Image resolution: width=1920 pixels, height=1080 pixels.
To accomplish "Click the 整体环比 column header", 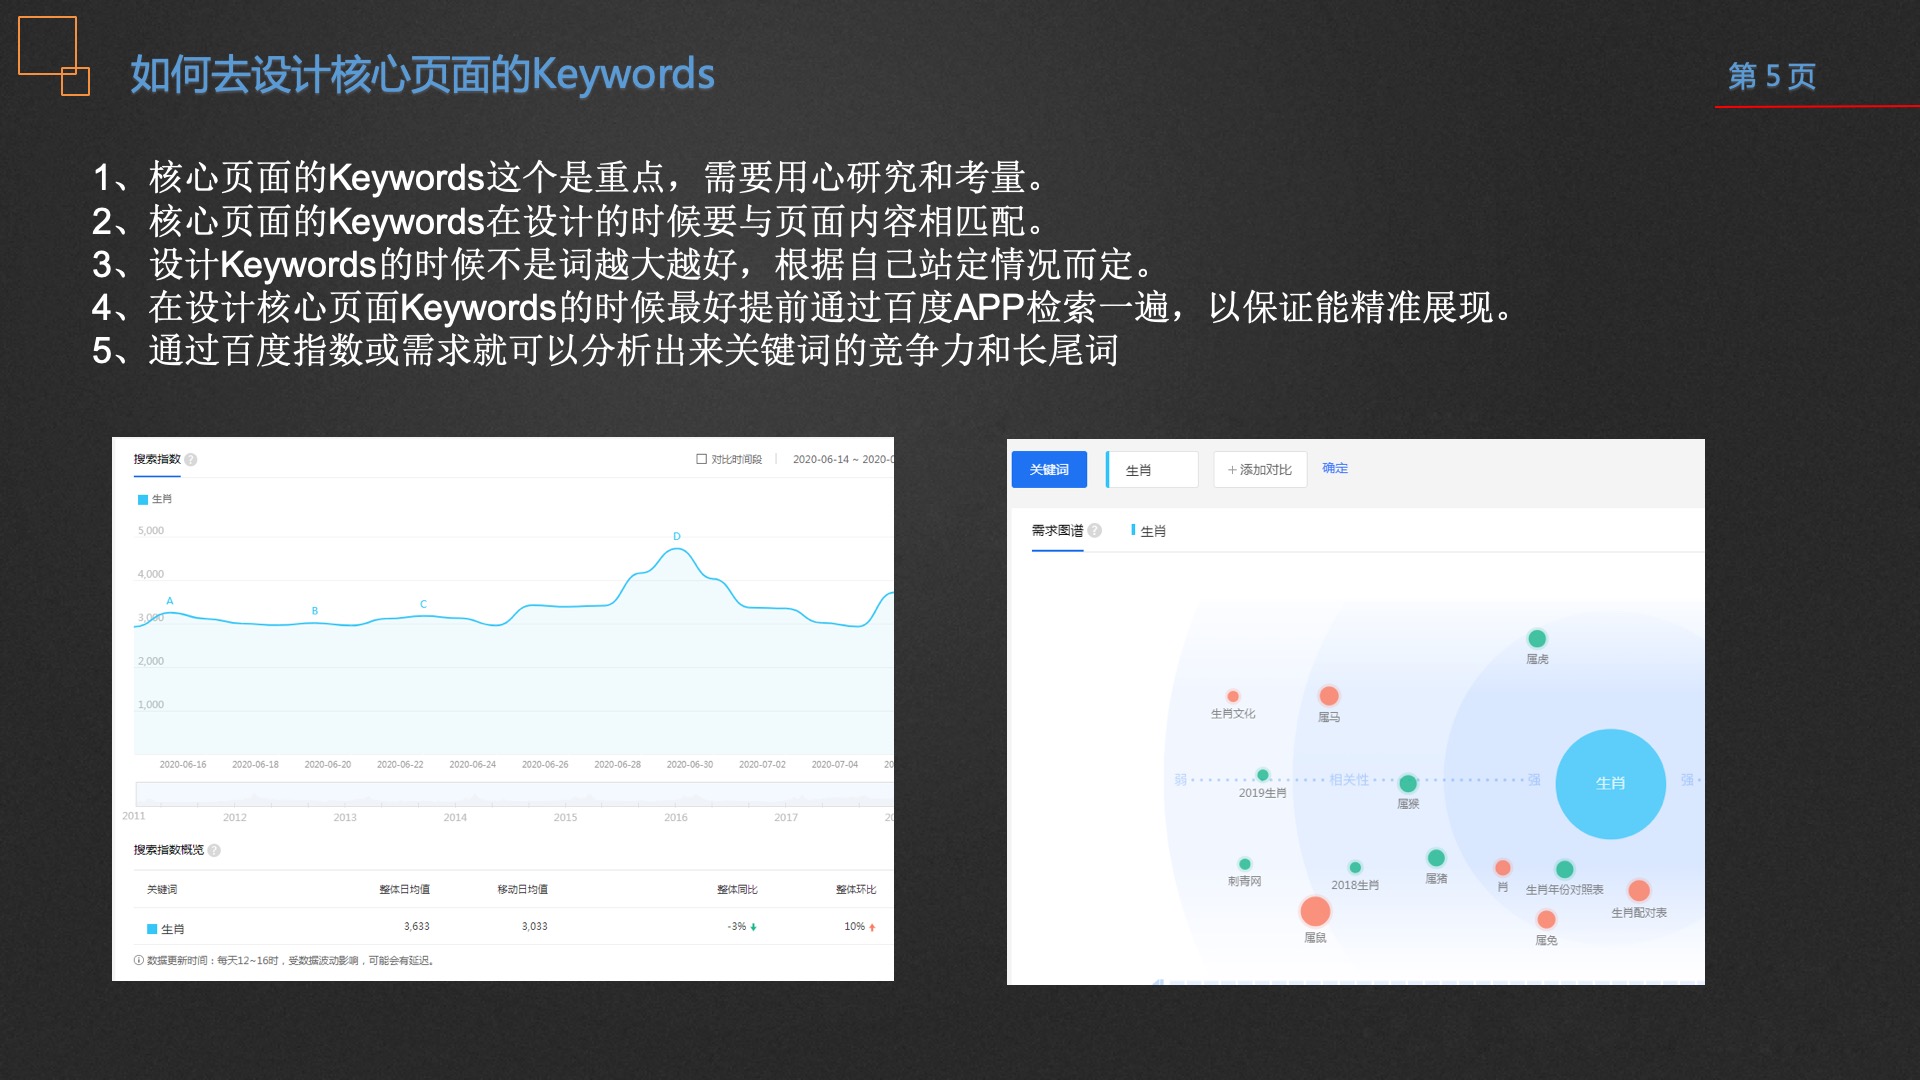I will coord(856,889).
